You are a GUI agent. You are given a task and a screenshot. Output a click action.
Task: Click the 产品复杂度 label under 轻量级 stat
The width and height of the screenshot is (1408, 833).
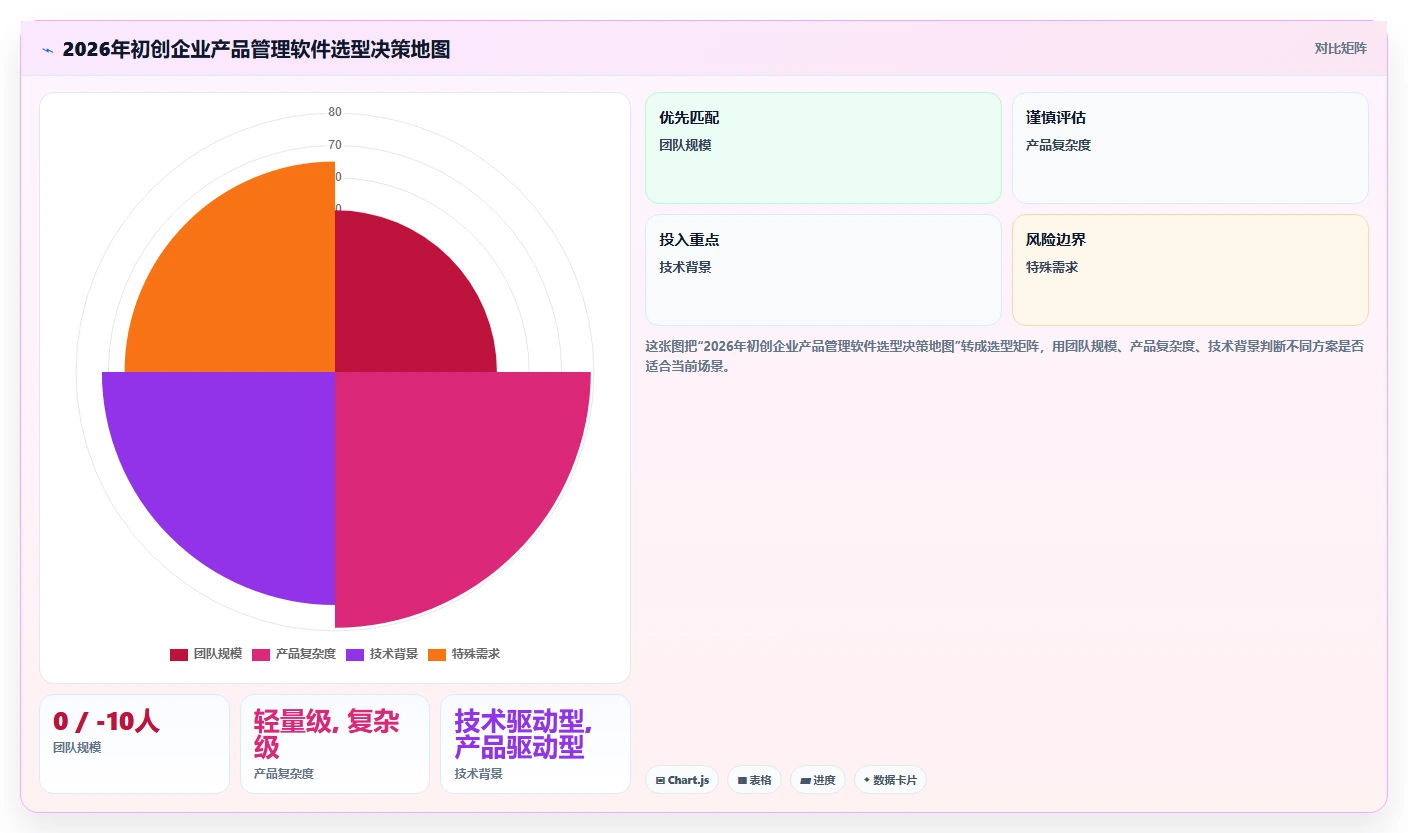(284, 773)
